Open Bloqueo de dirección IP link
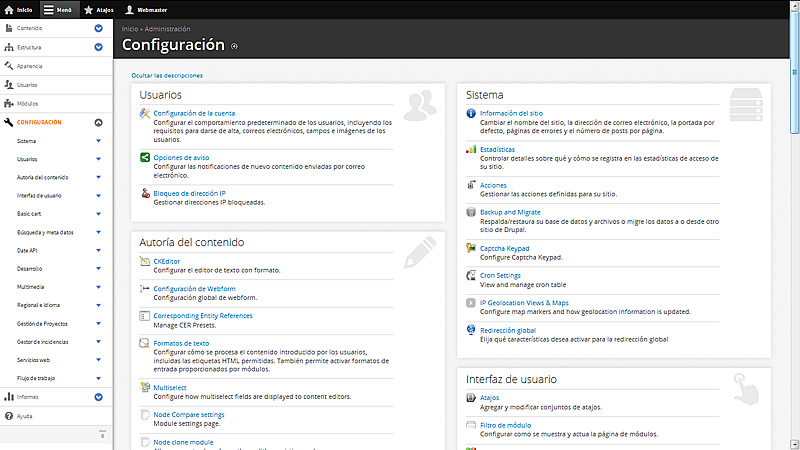 189,193
